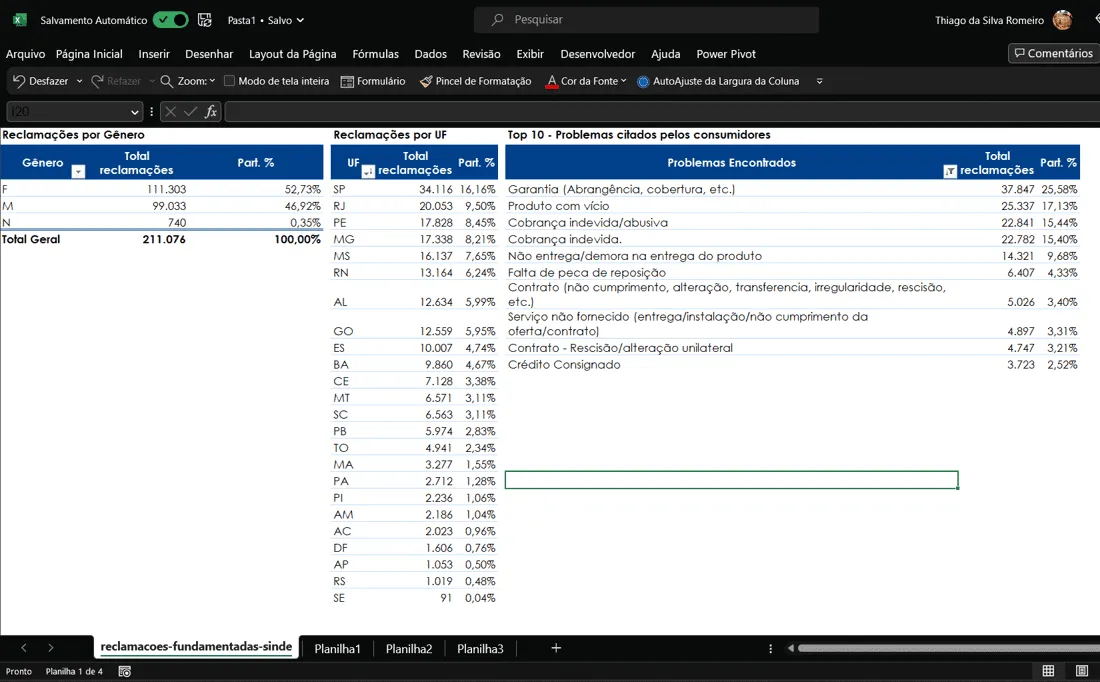
Task: Click the Pesquisar search box
Action: pyautogui.click(x=646, y=20)
